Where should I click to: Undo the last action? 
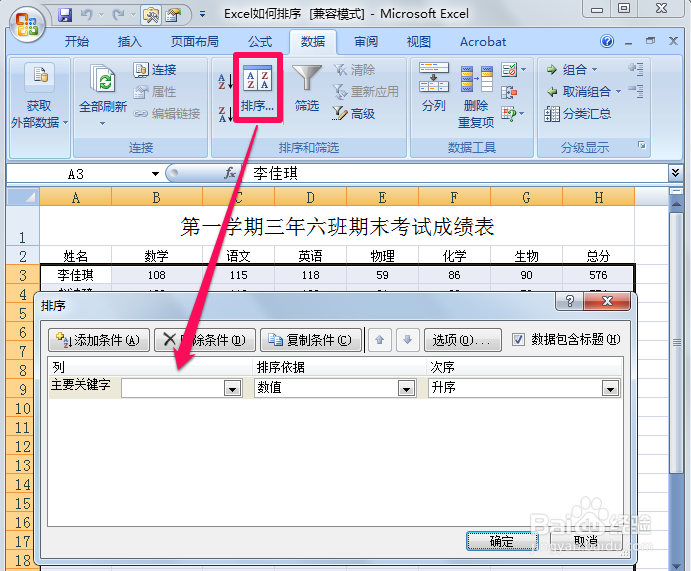[x=86, y=15]
